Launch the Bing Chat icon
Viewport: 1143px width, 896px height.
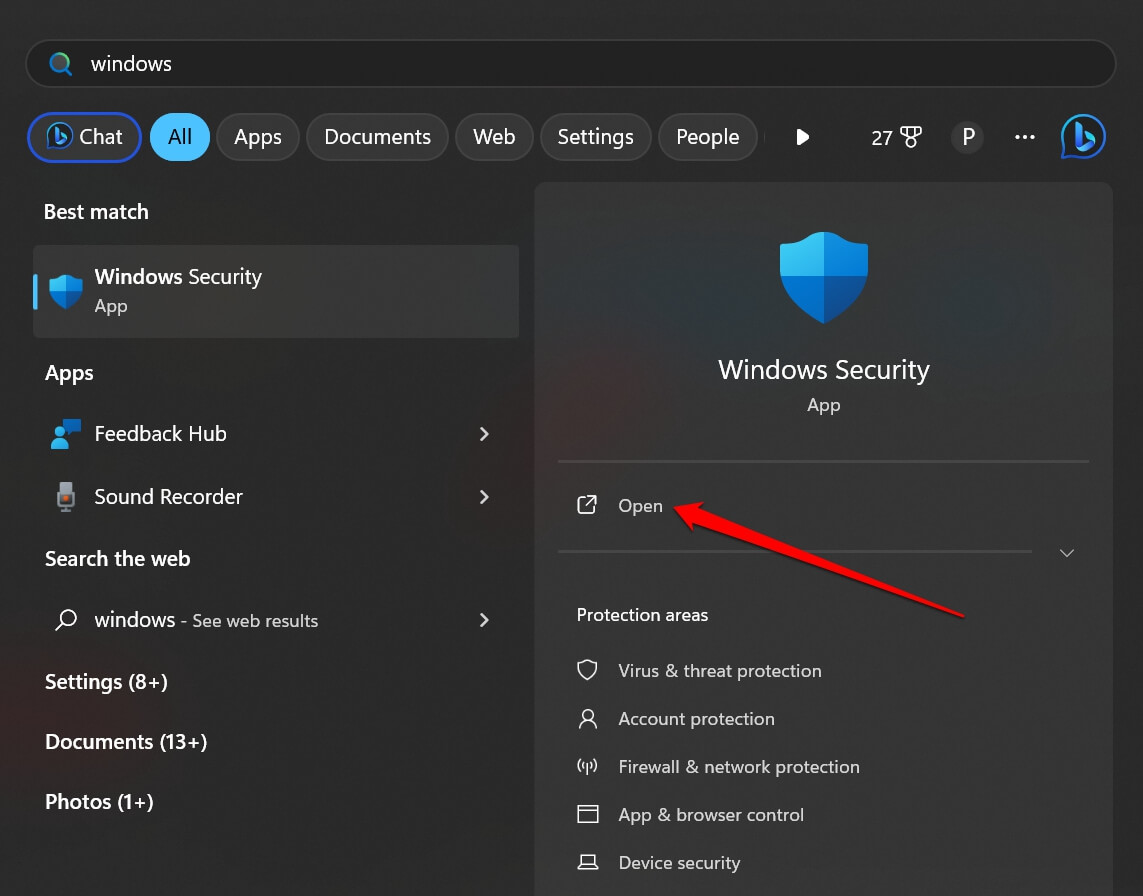pos(1082,137)
